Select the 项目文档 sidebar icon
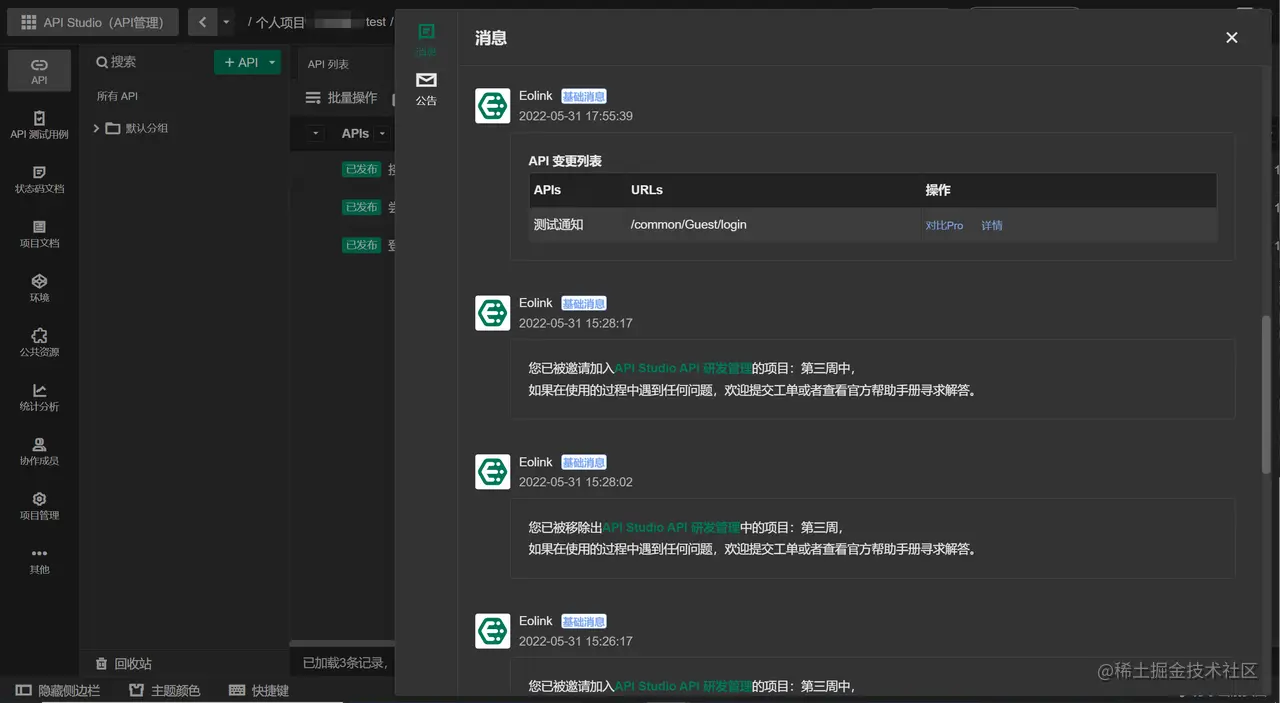Screen dimensions: 1280x703 (x=39, y=233)
